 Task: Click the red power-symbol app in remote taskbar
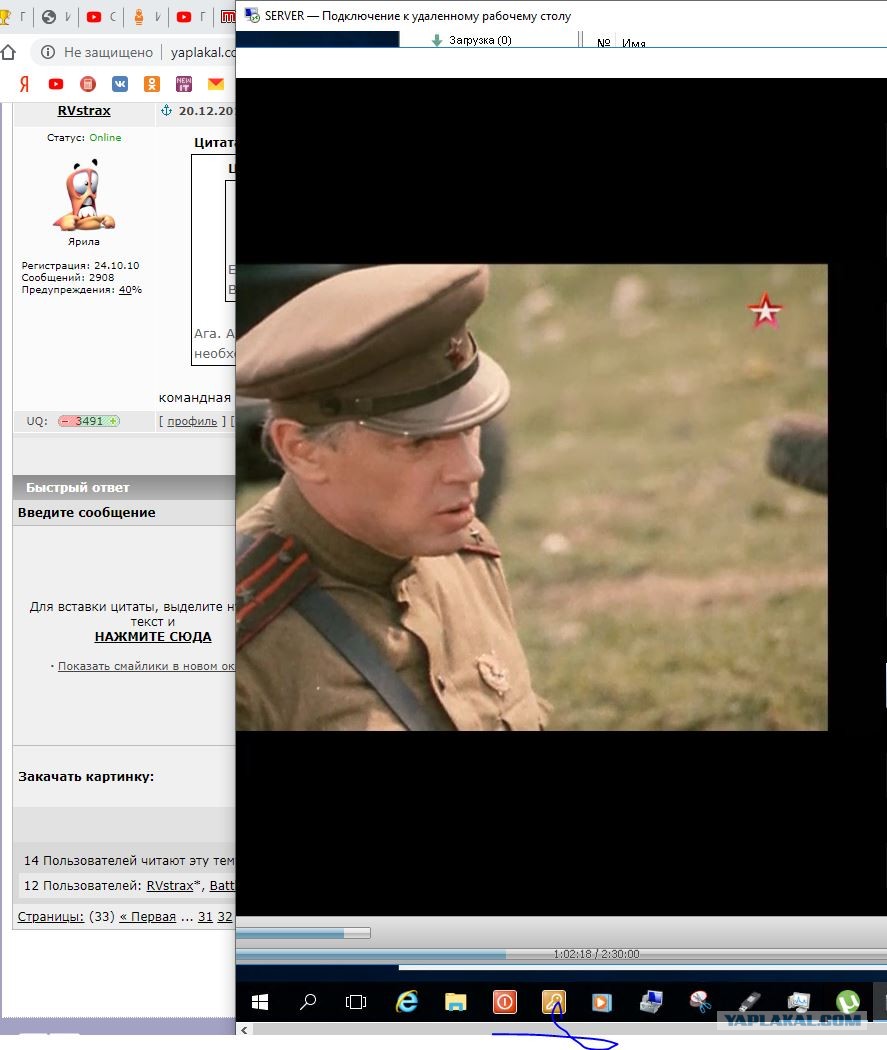(504, 1002)
